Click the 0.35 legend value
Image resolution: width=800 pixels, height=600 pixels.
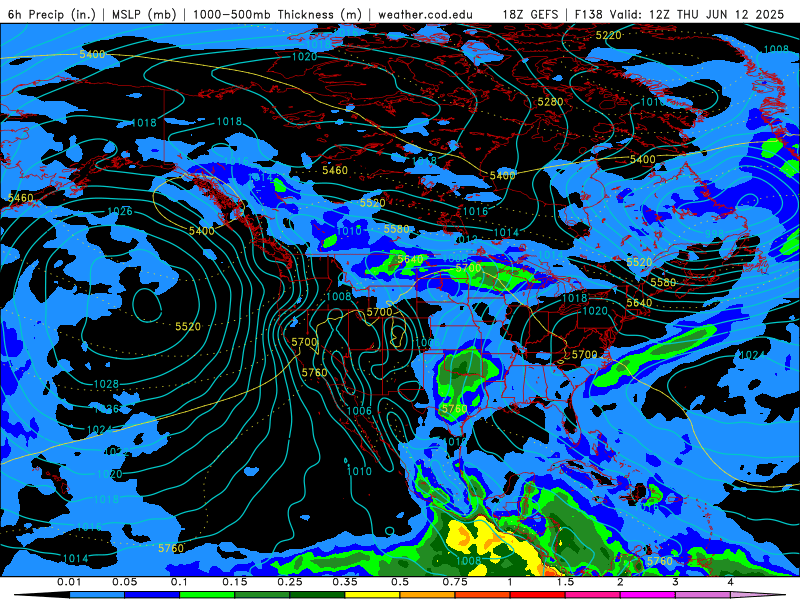pos(345,582)
